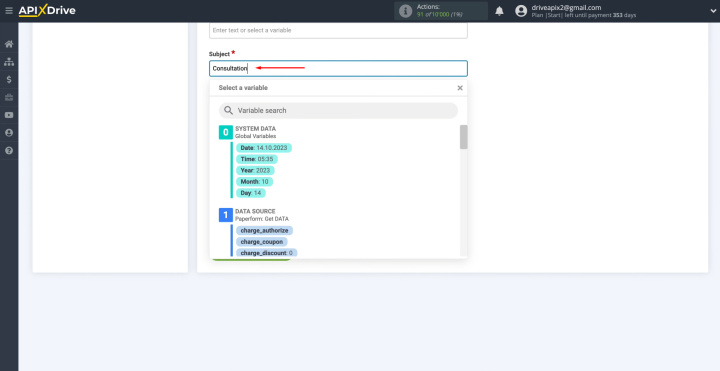Open the YouTube video sidebar icon
Viewport: 720px width, 371px height.
click(x=9, y=115)
